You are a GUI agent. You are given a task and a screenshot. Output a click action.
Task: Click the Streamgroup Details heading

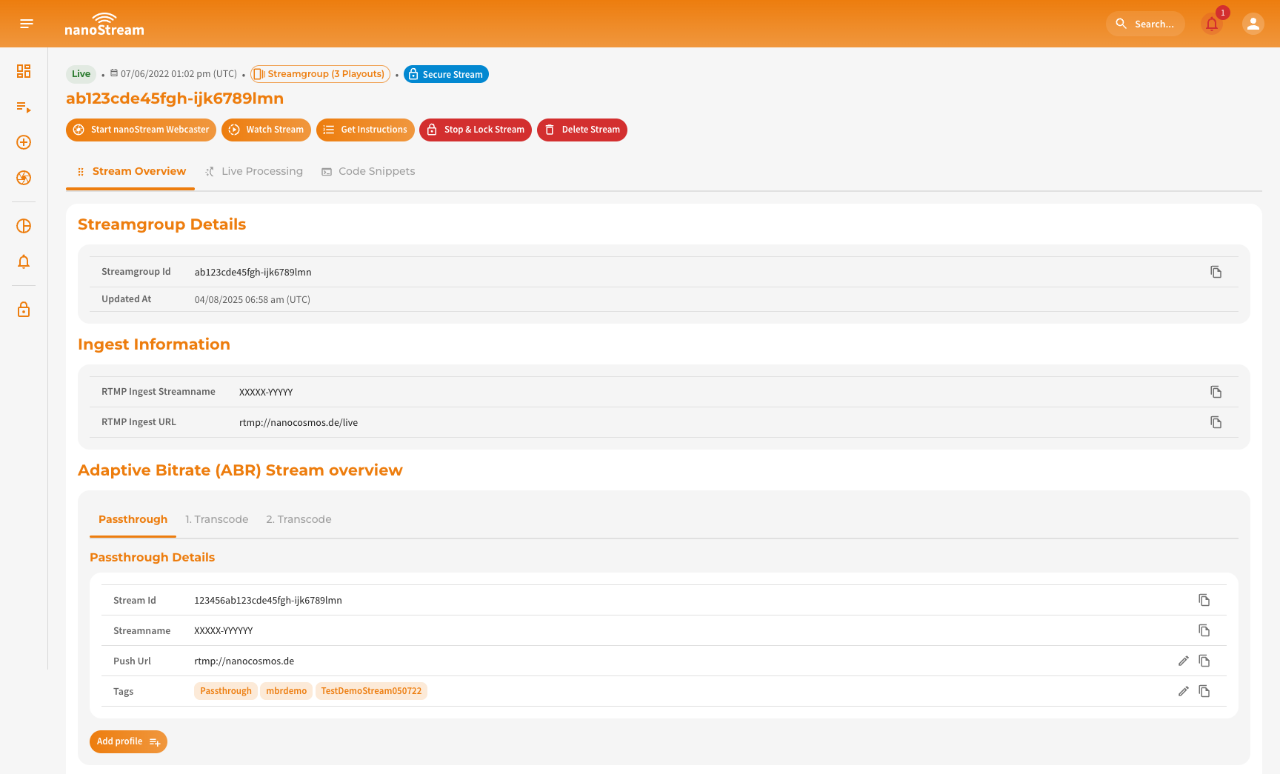click(x=162, y=224)
